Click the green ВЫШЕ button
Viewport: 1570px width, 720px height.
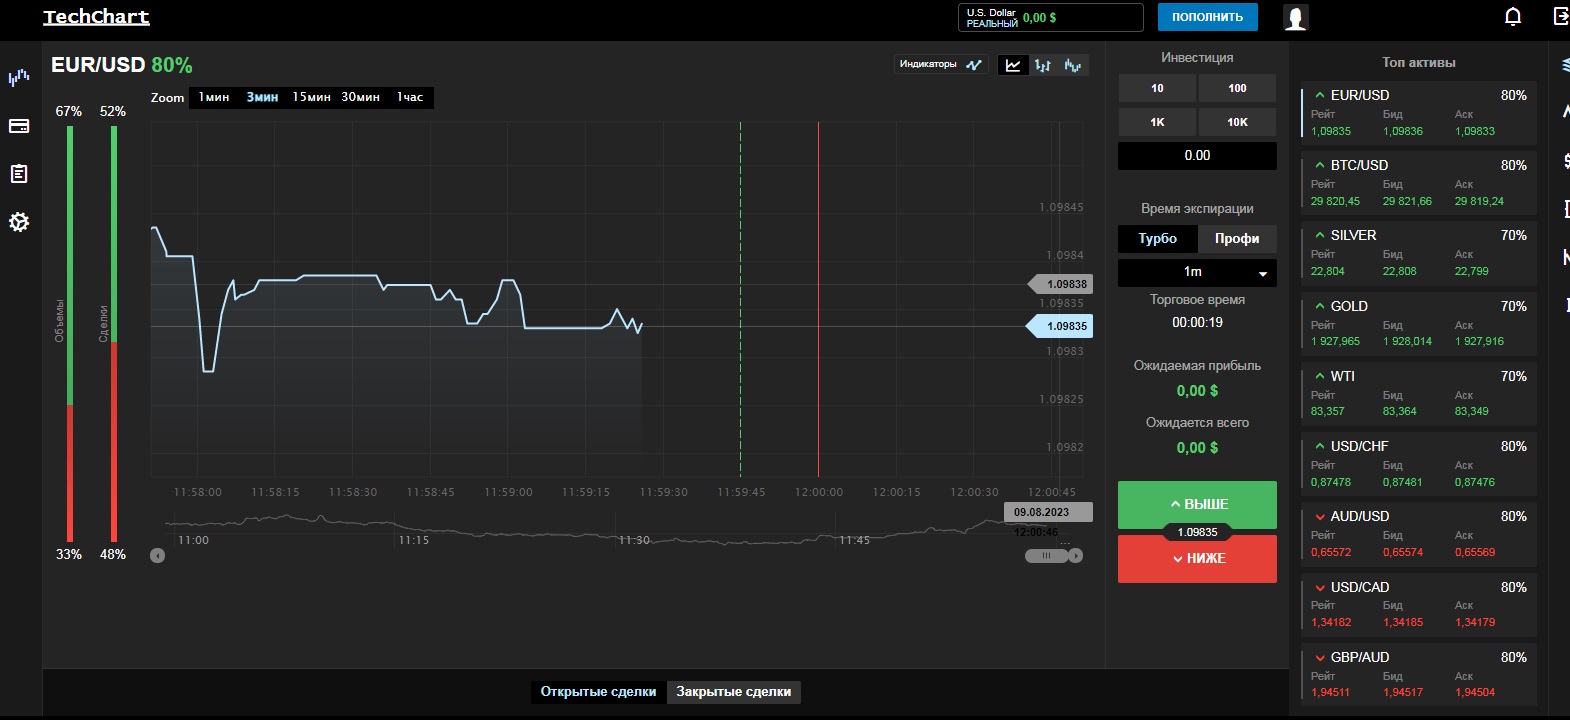(1197, 505)
